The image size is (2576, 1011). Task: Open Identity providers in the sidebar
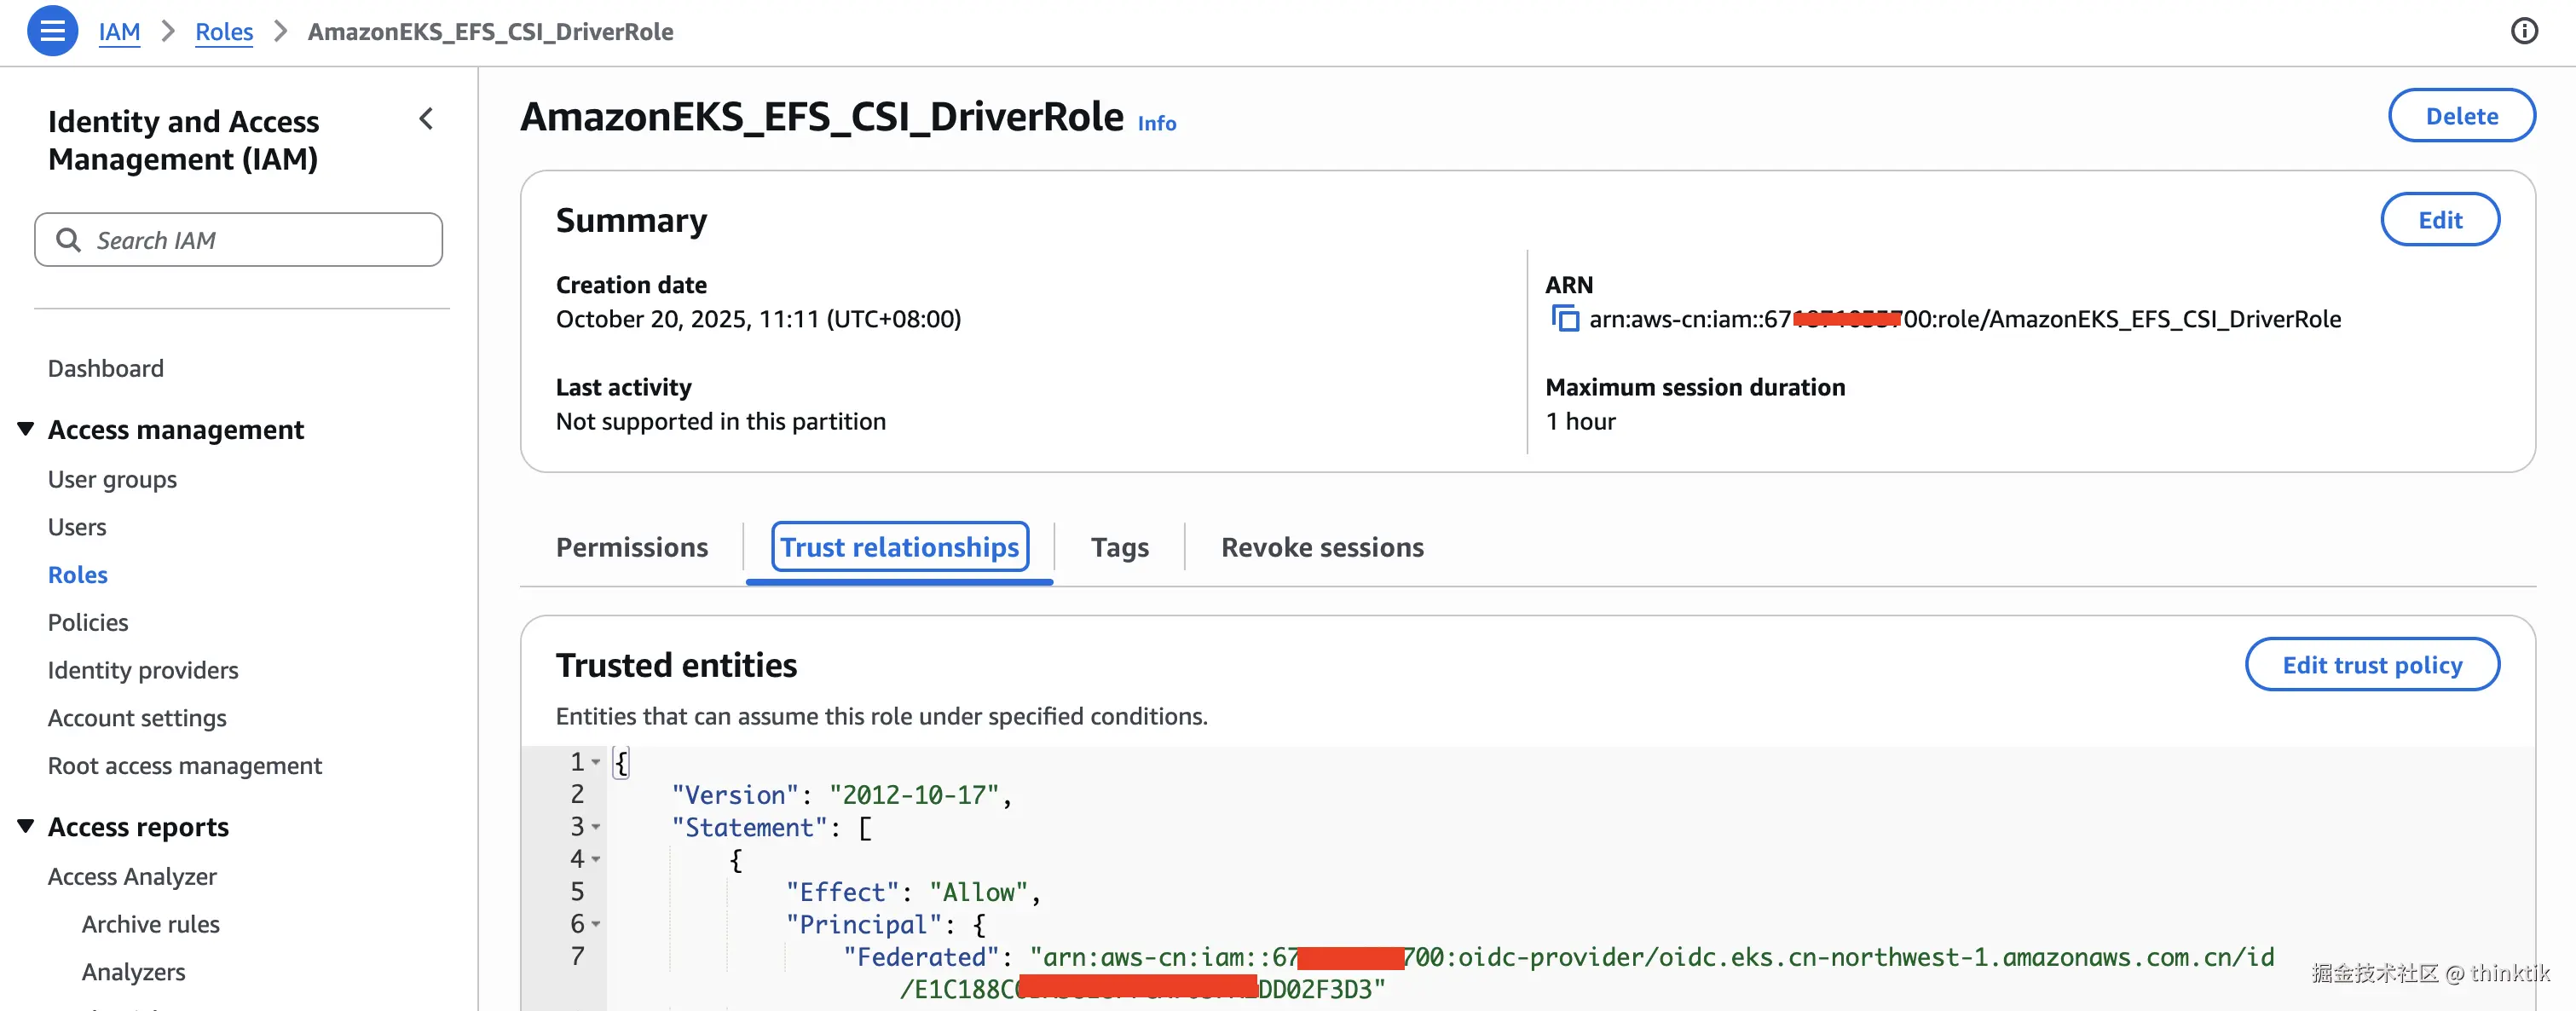coord(143,670)
